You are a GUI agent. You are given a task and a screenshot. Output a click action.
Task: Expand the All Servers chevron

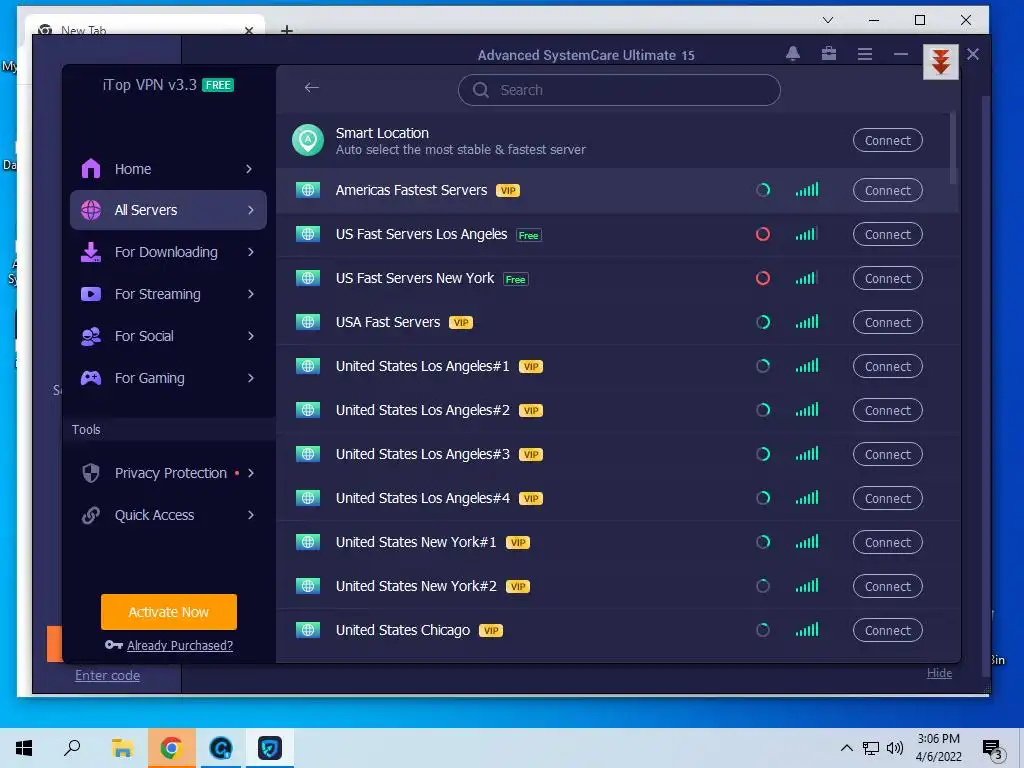251,210
